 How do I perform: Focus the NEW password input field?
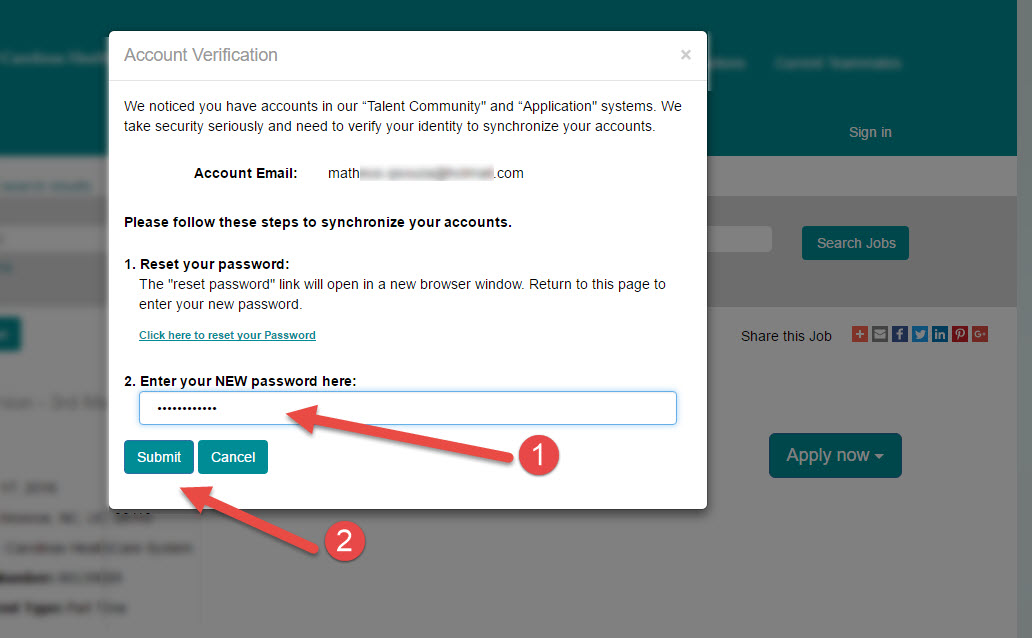click(407, 408)
